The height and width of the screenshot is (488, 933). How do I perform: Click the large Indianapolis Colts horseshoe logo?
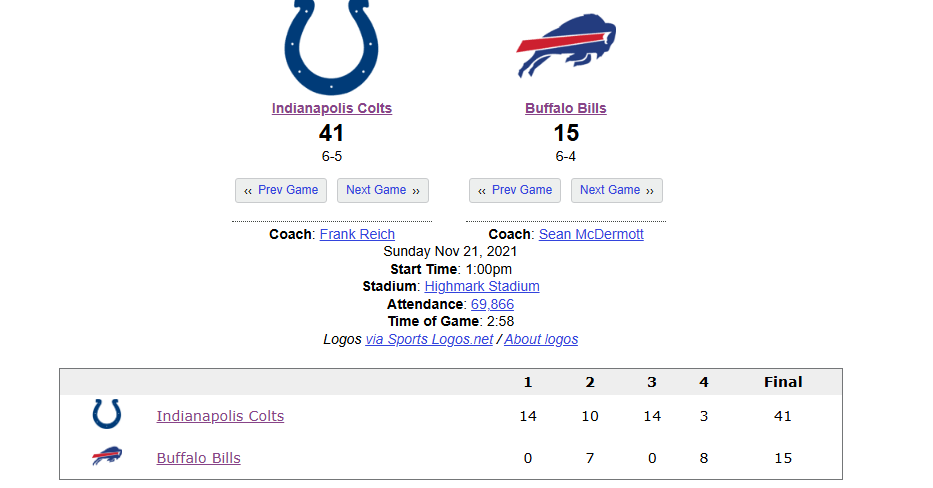[x=331, y=45]
